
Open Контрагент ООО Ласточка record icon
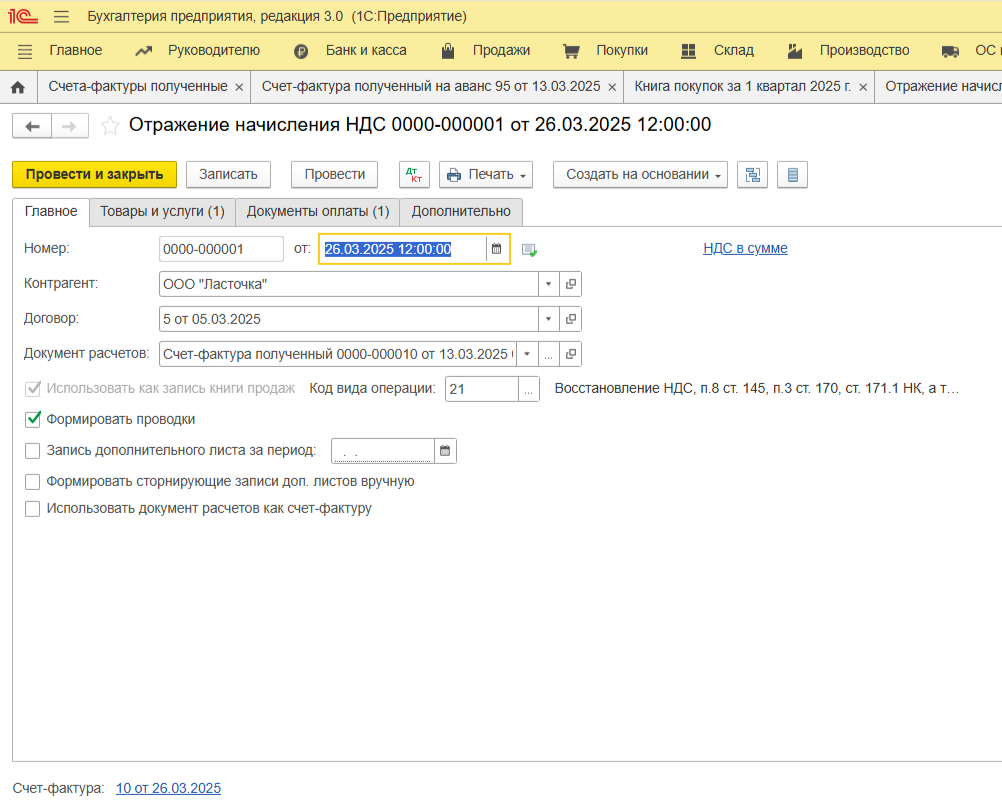[571, 284]
